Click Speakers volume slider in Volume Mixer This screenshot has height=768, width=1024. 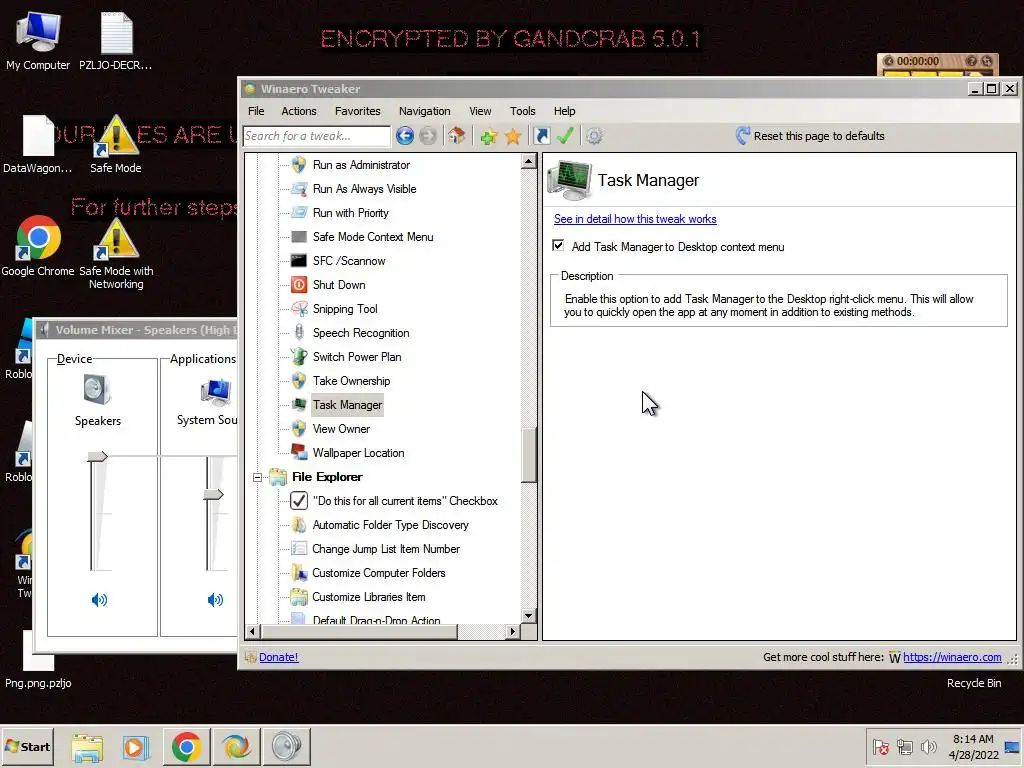(x=97, y=456)
